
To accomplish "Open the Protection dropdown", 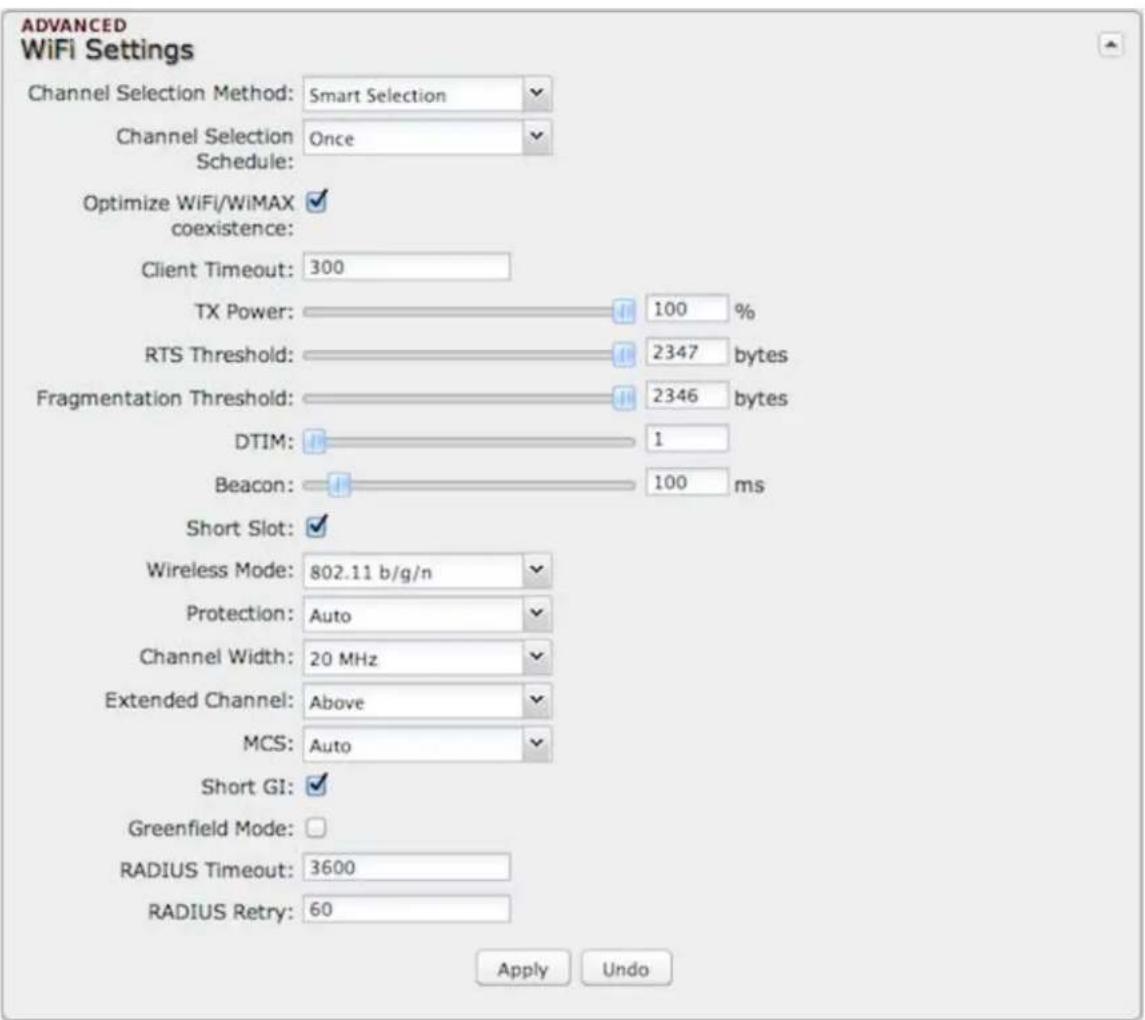I will [427, 614].
